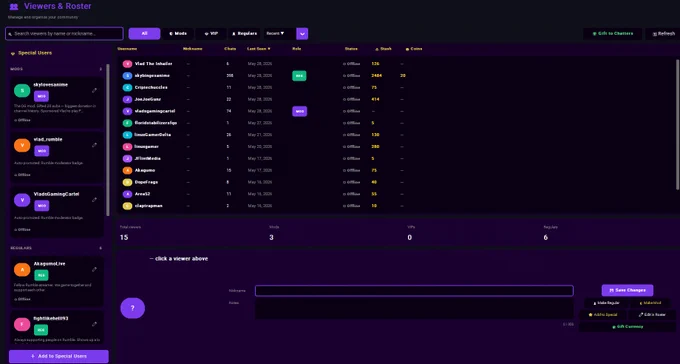Open the purple chevron dropdown button
The height and width of the screenshot is (364, 680).
(302, 33)
